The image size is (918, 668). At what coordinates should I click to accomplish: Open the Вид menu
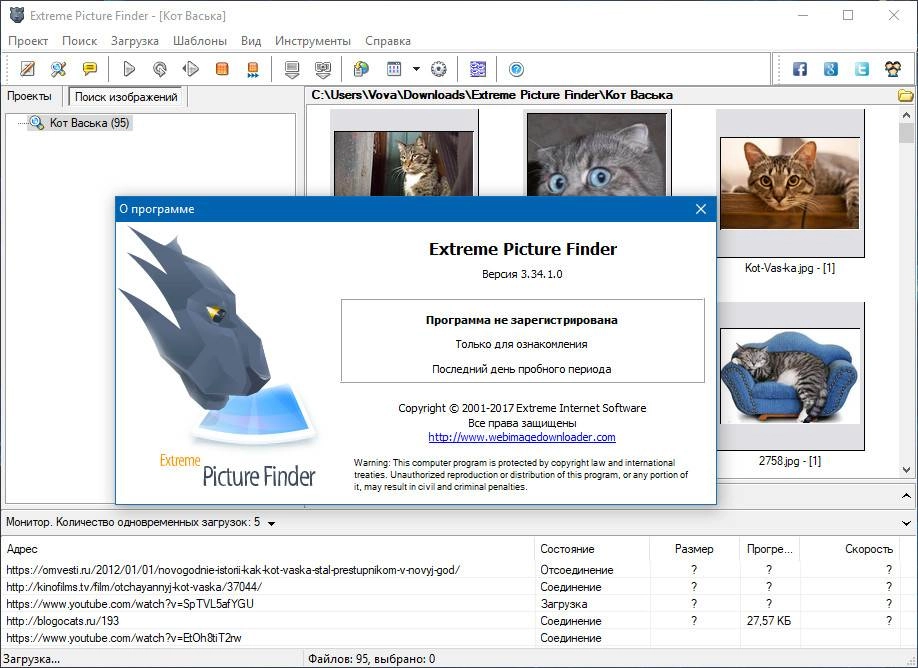tap(251, 41)
